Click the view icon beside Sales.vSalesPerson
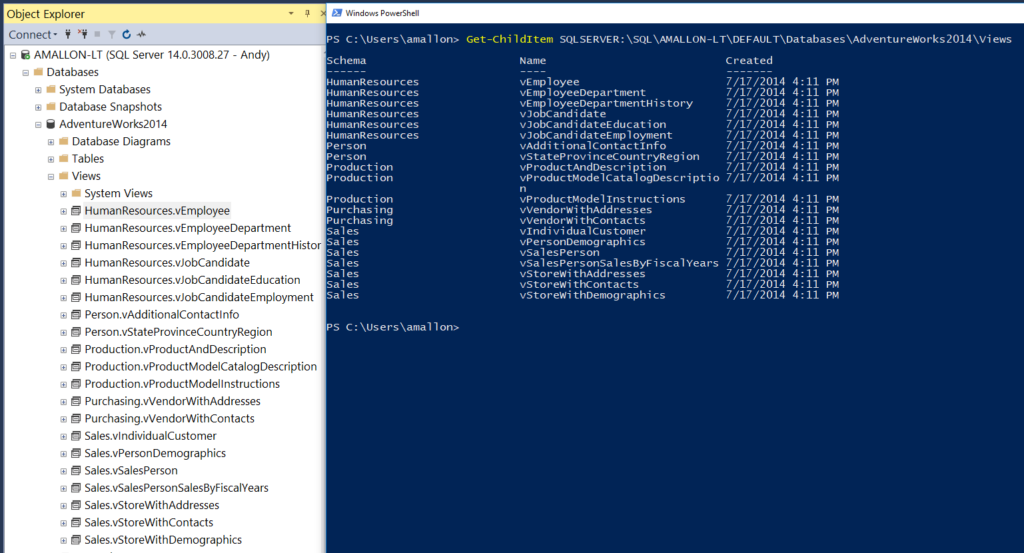Image resolution: width=1024 pixels, height=553 pixels. [76, 470]
